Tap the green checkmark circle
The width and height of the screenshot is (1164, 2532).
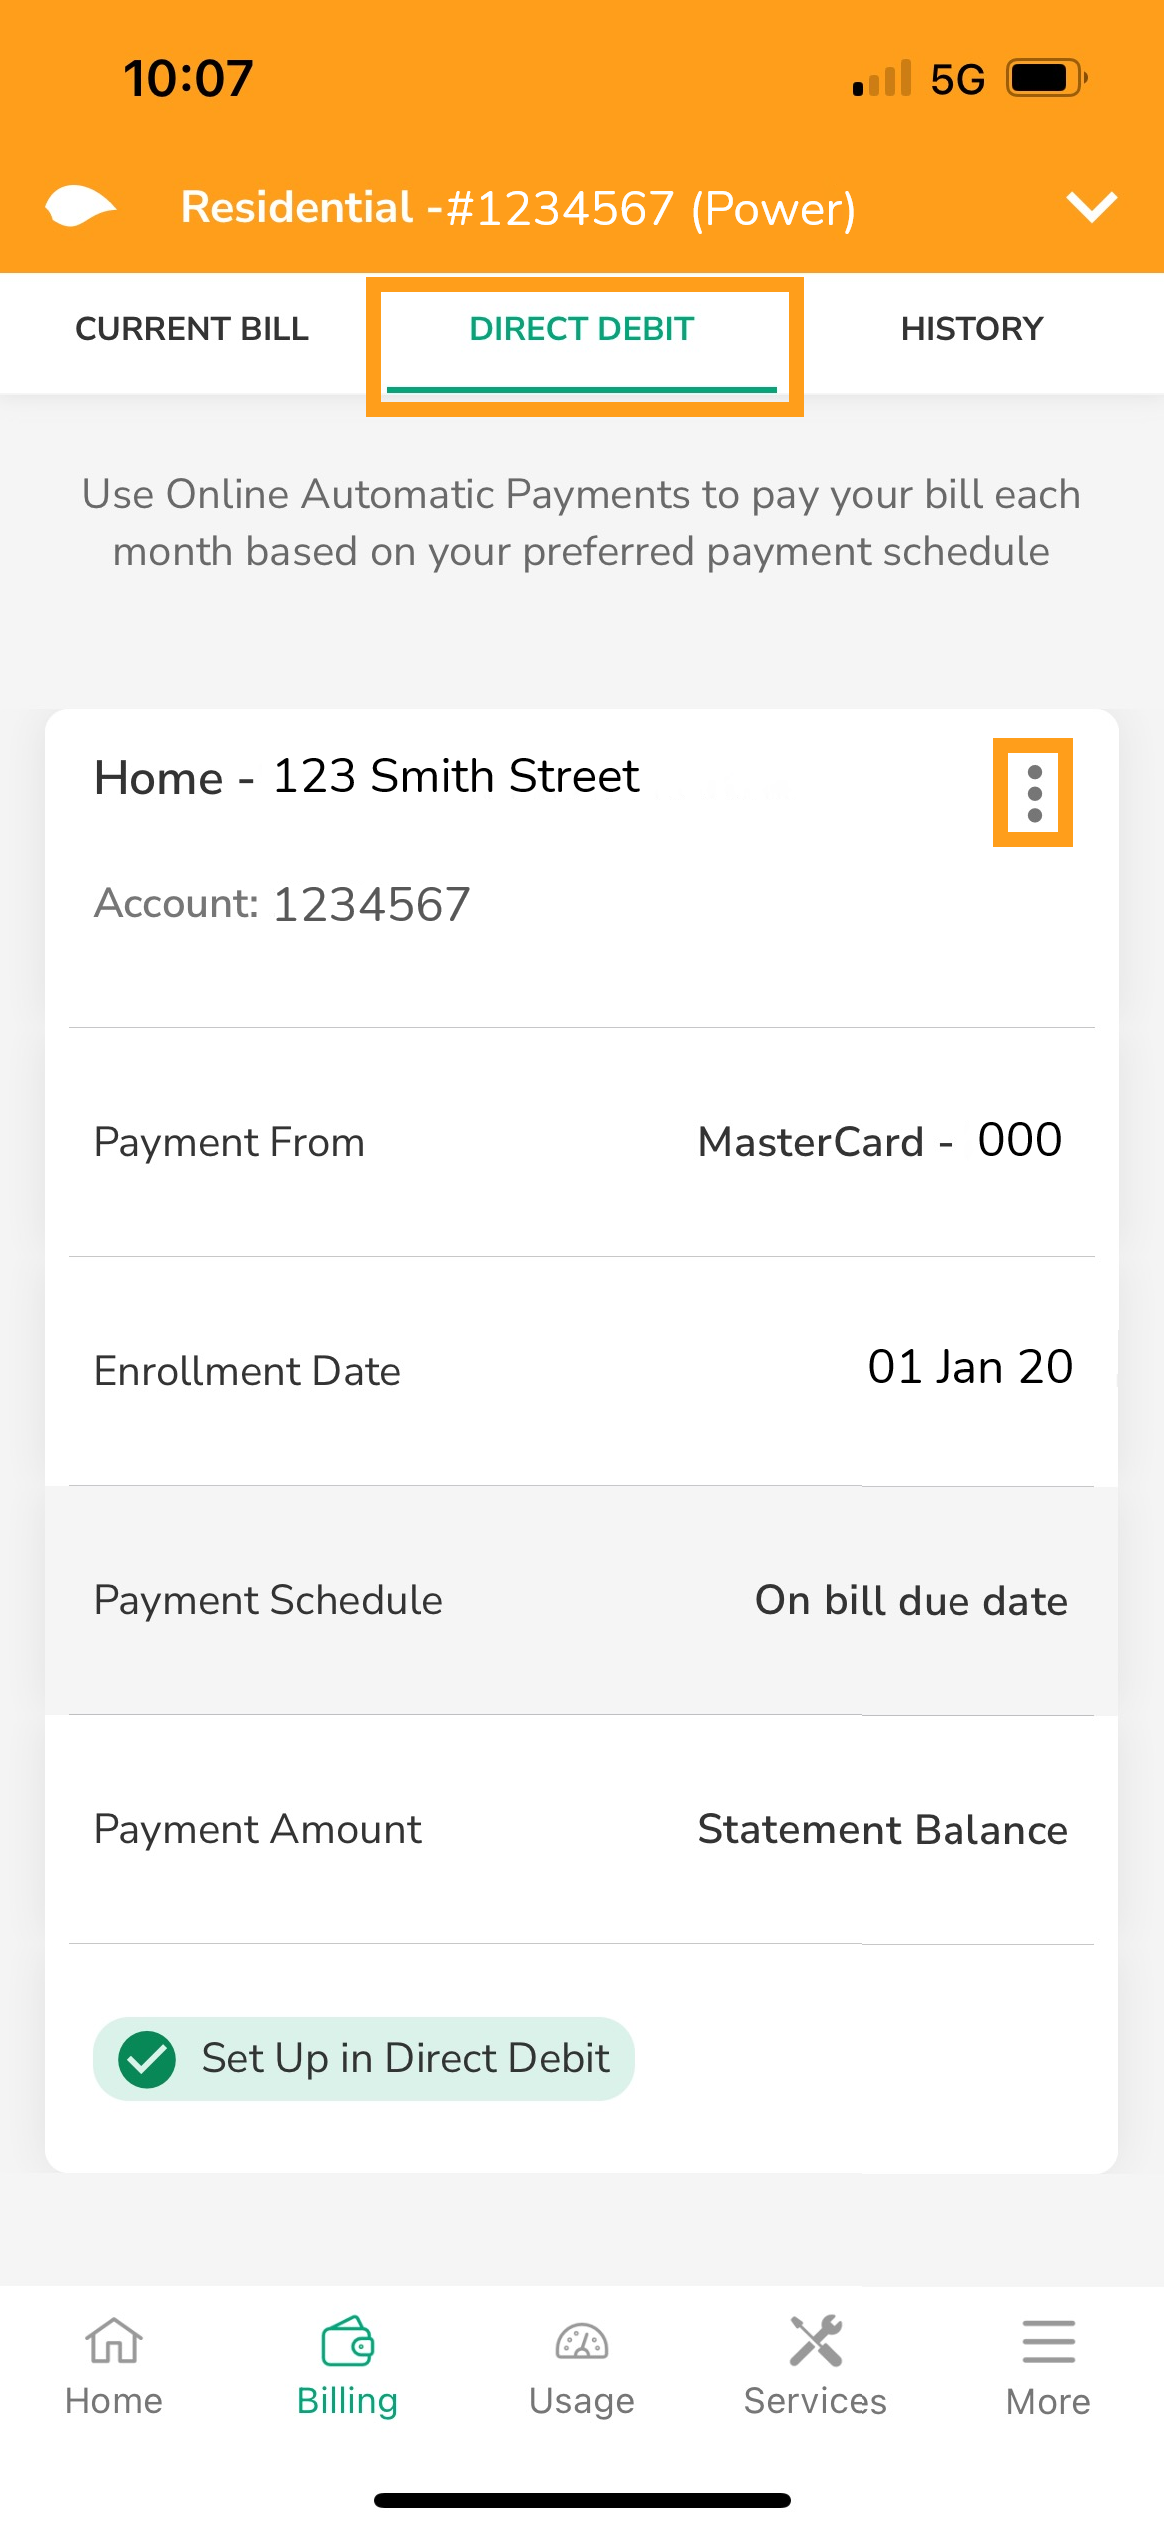pos(147,2059)
